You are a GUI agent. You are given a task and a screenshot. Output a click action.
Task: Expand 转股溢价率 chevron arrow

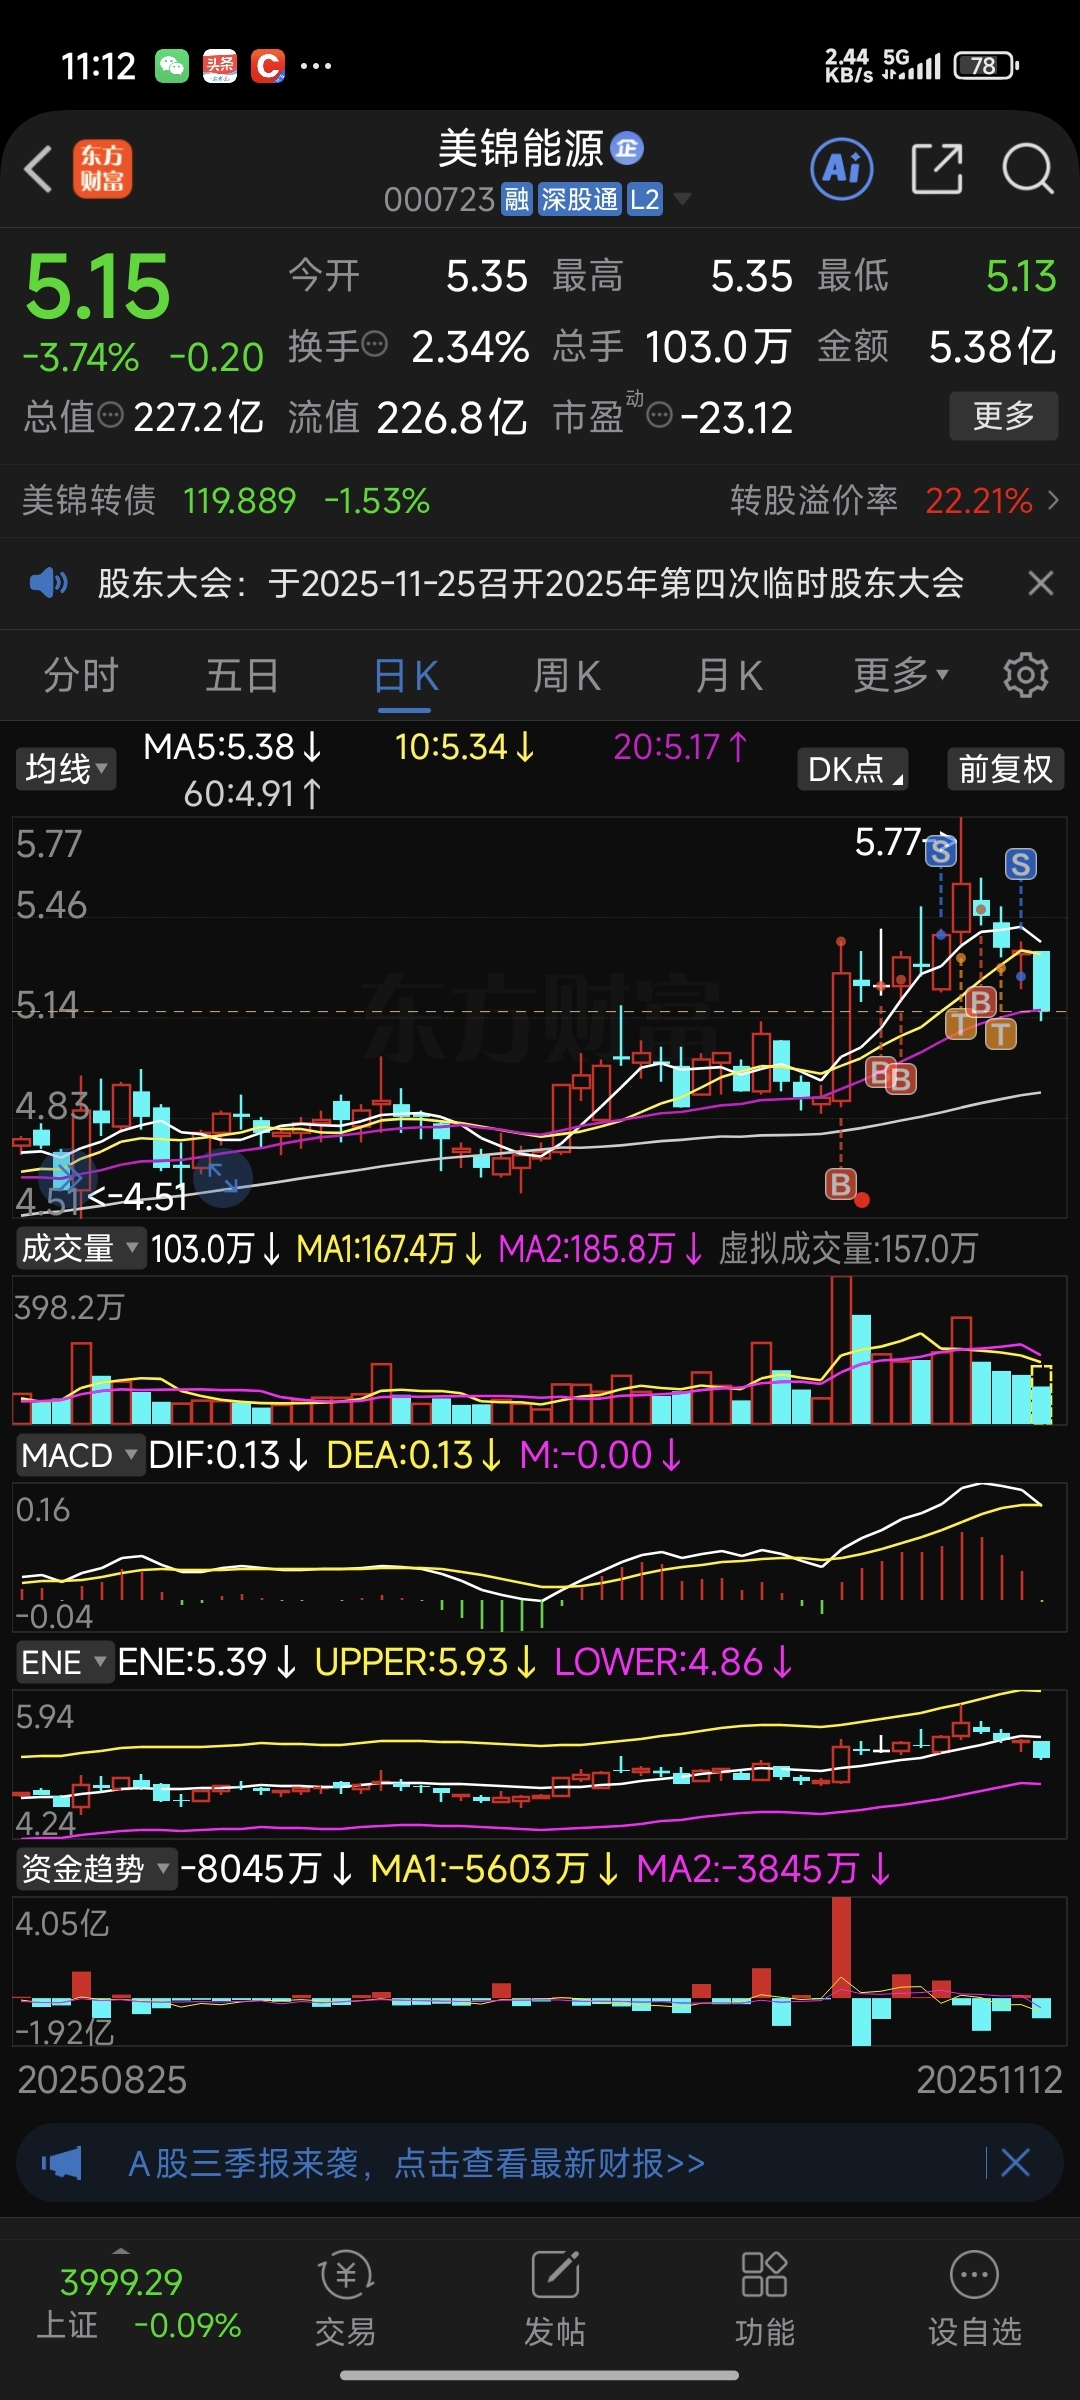(x=1053, y=500)
